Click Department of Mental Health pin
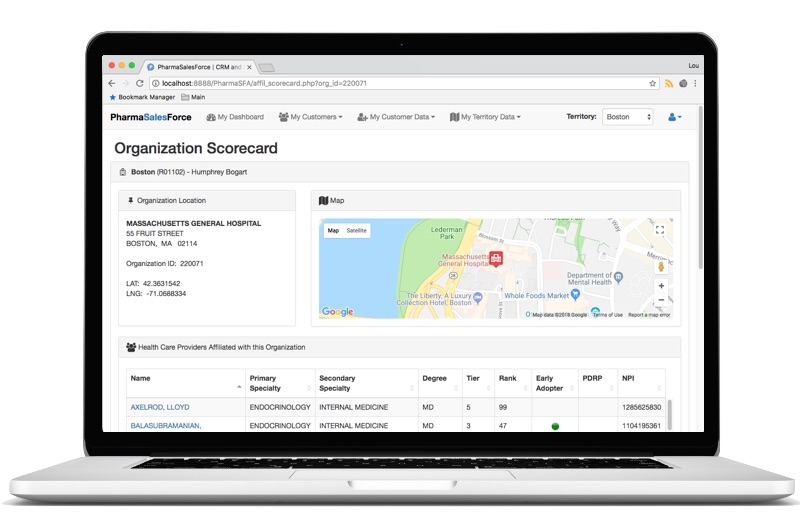 click(618, 278)
